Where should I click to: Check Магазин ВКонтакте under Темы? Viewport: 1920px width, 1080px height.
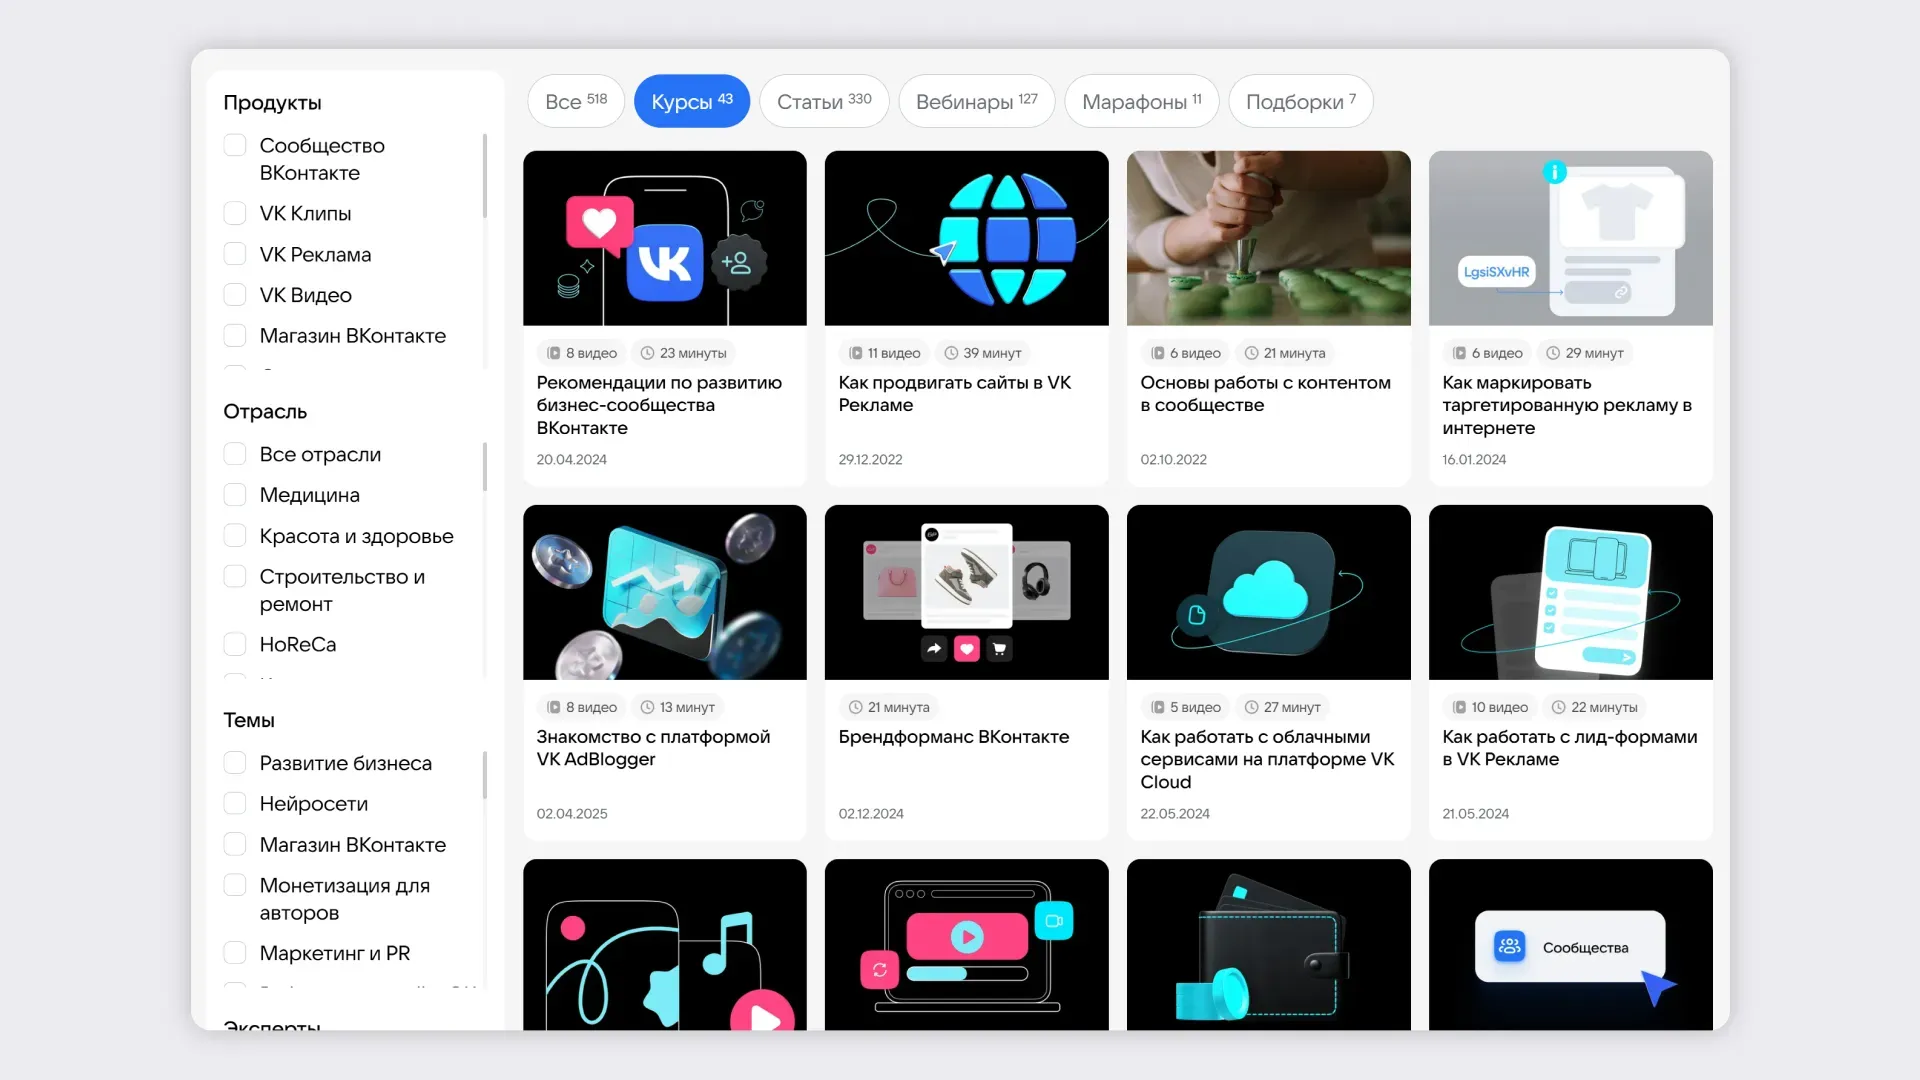pos(235,845)
